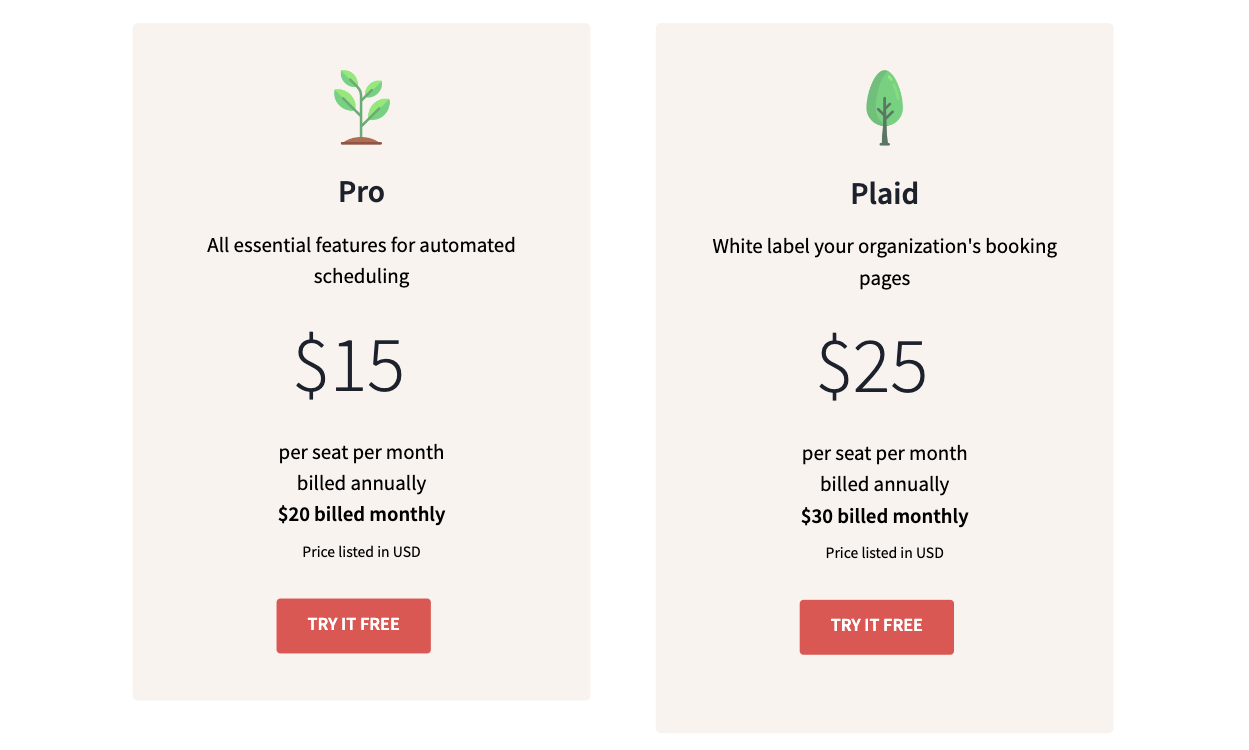
Task: Click Price listed in USD on Pro card
Action: pyautogui.click(x=361, y=551)
